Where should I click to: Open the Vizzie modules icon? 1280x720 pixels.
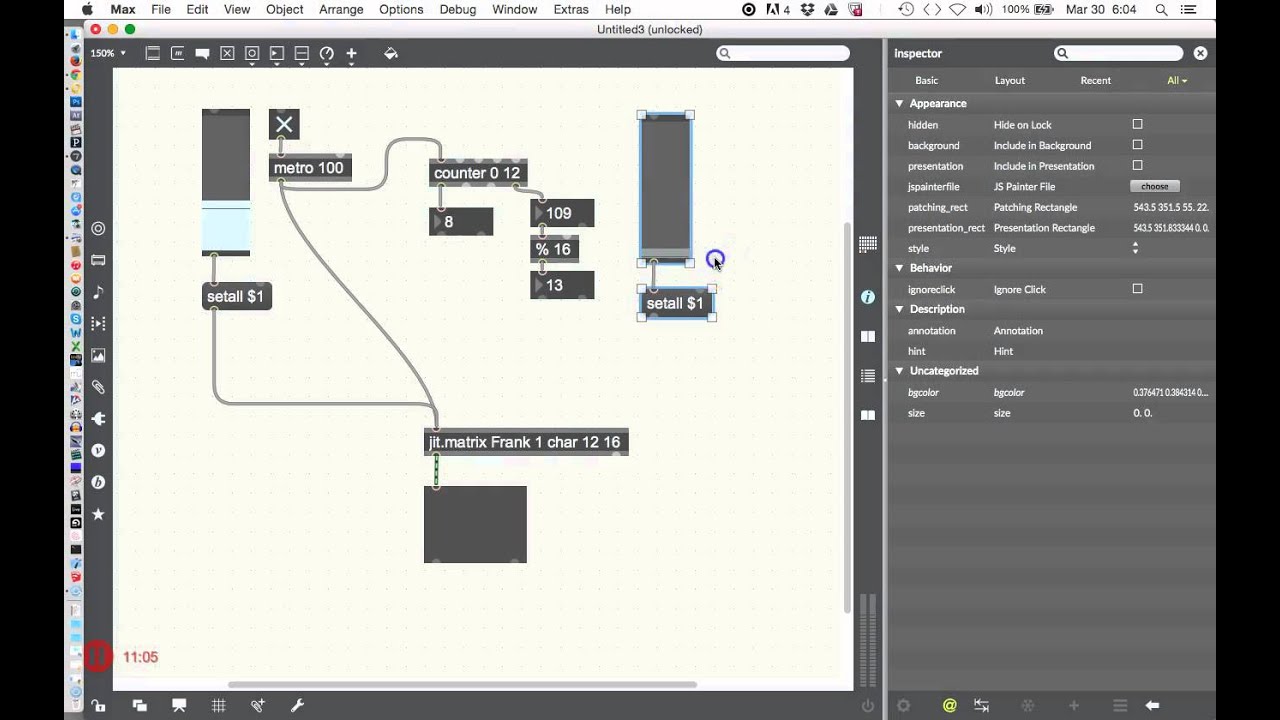click(98, 450)
